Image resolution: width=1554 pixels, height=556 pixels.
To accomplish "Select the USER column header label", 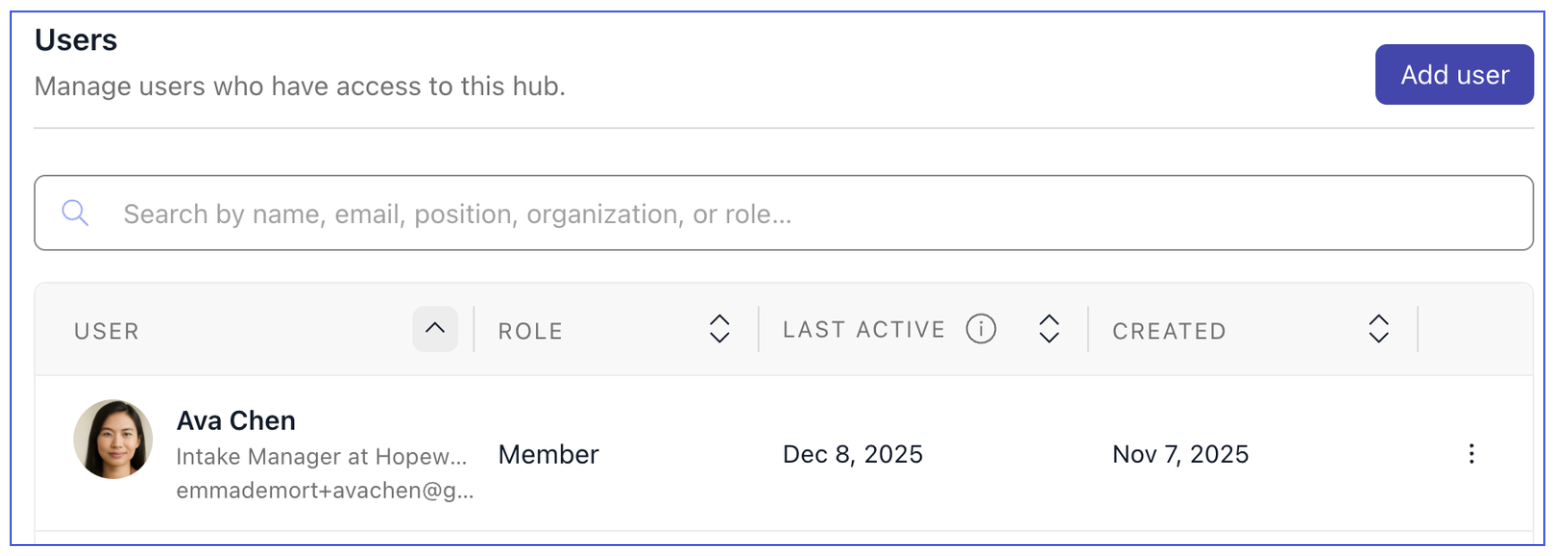I will coord(107,331).
